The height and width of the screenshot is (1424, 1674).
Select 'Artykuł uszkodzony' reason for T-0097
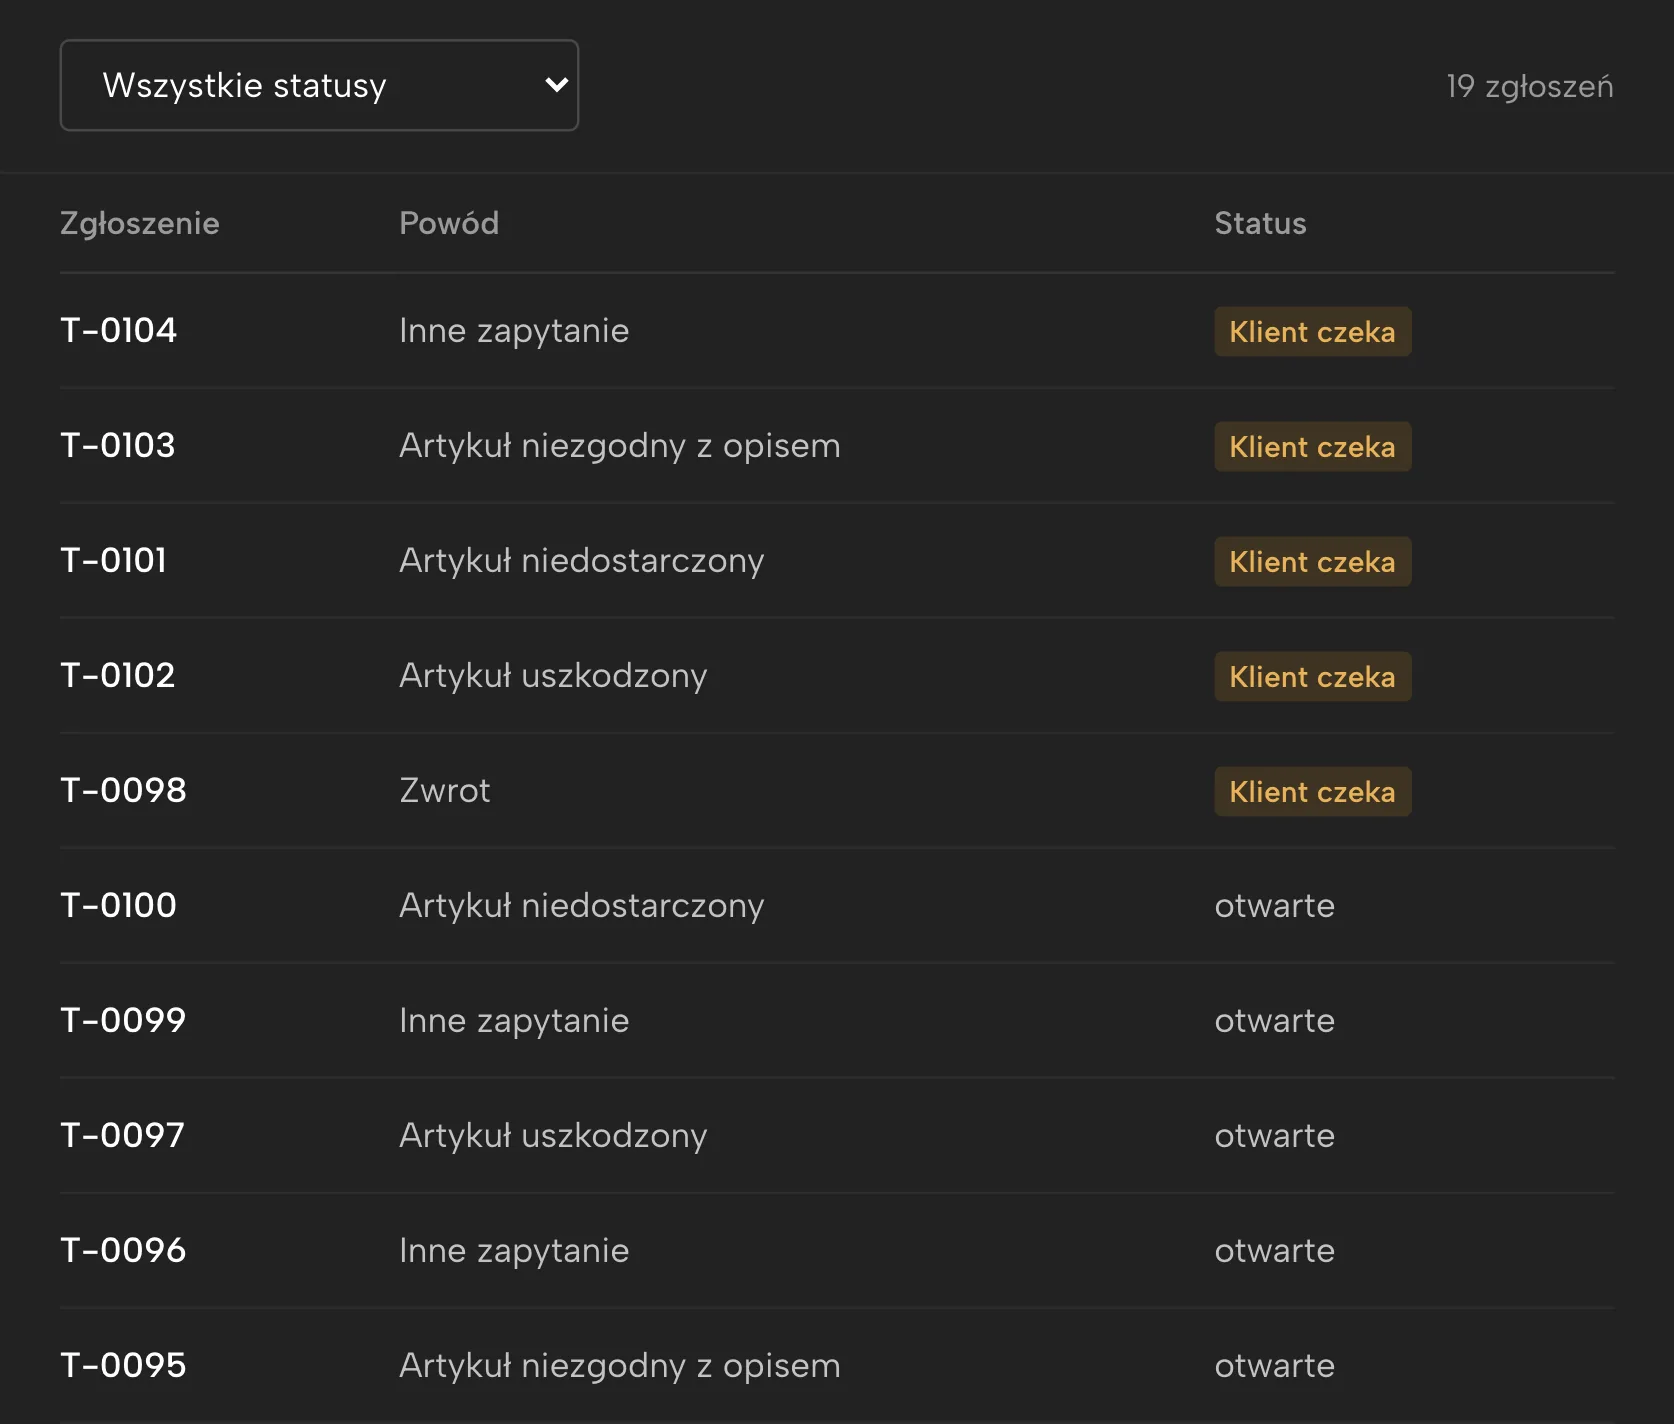pyautogui.click(x=553, y=1135)
